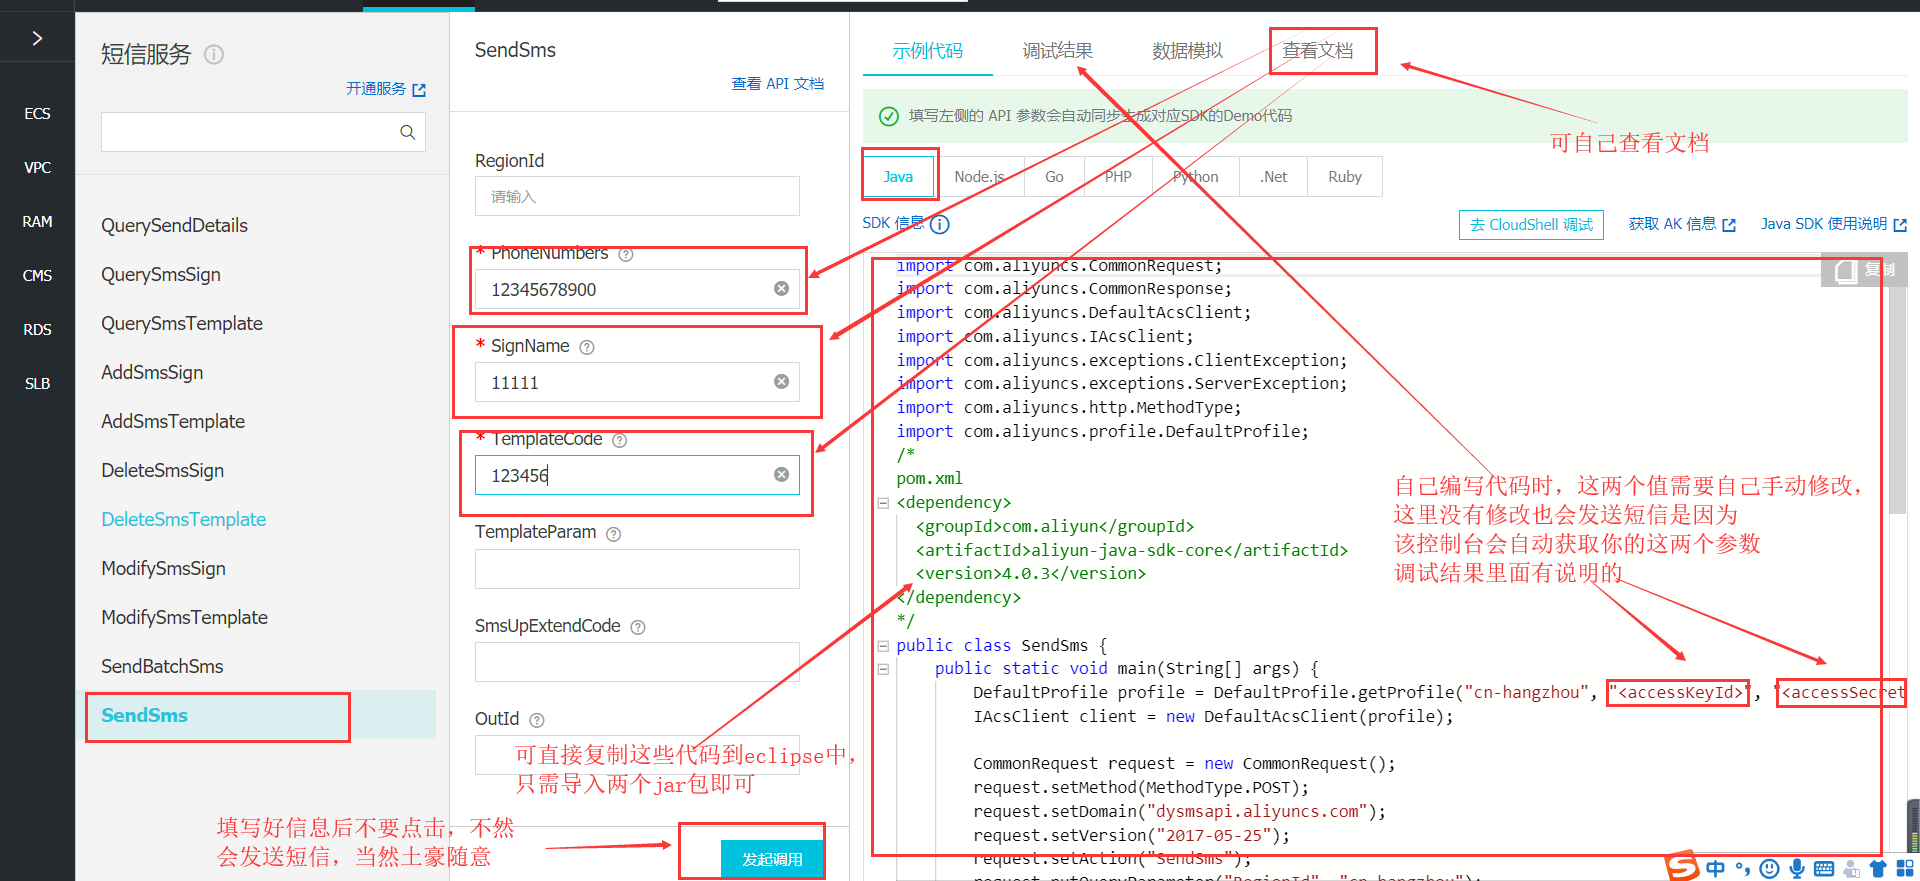Open the 查看 API 文档 link
1920x881 pixels.
click(x=777, y=84)
